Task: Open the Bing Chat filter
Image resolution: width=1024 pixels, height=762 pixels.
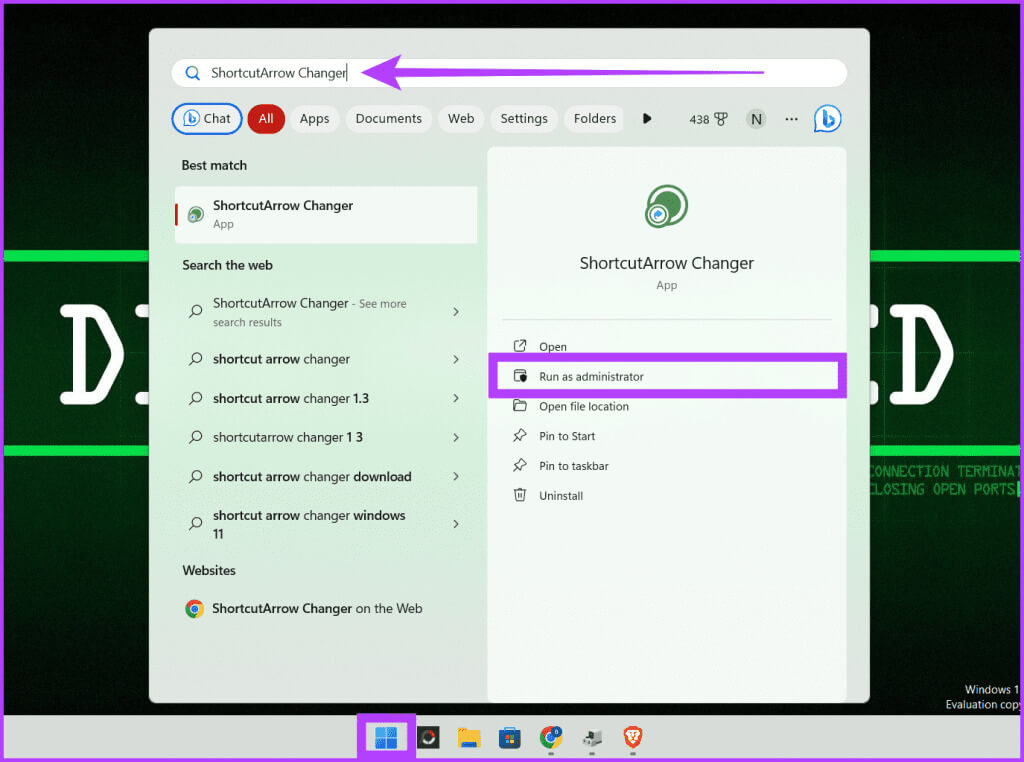Action: (207, 119)
